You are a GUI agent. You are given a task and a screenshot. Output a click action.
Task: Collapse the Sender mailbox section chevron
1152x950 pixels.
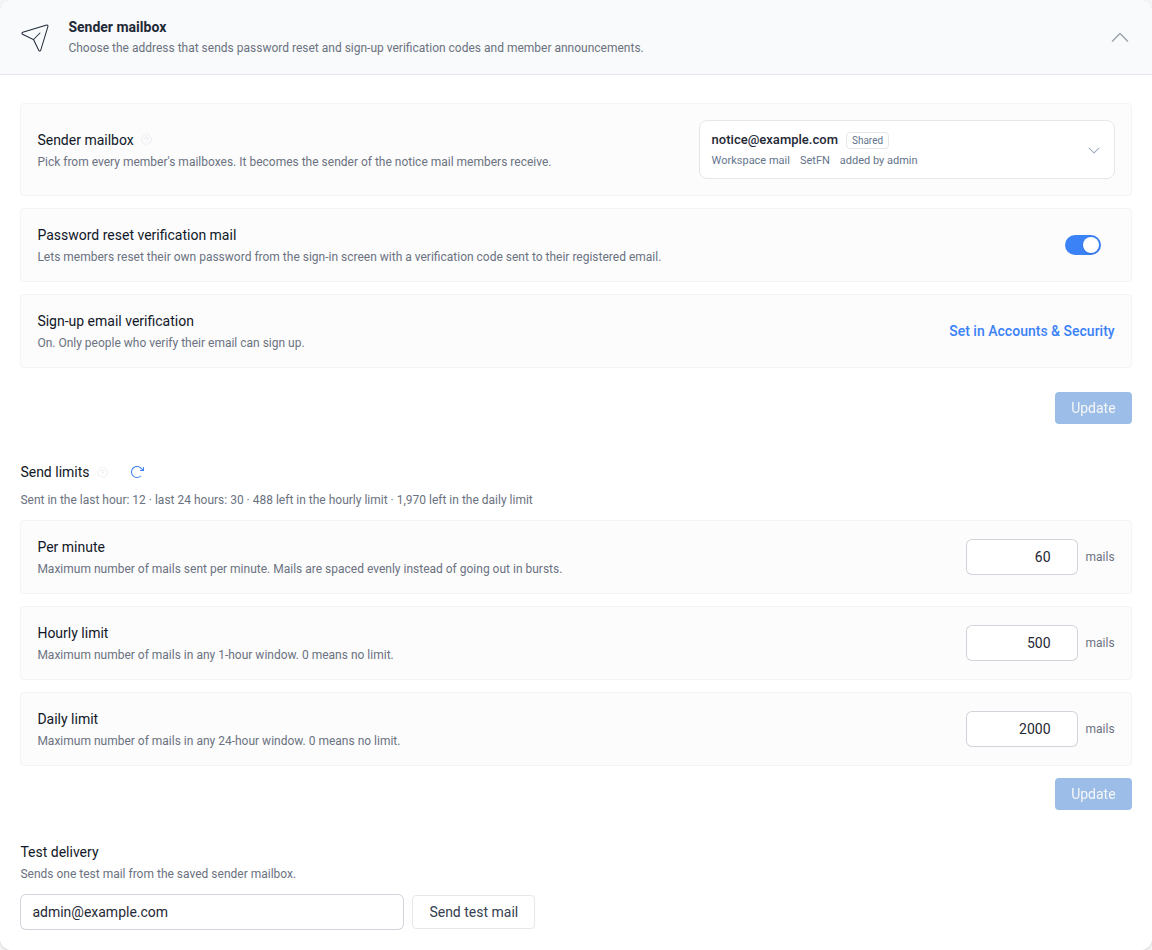click(1119, 37)
